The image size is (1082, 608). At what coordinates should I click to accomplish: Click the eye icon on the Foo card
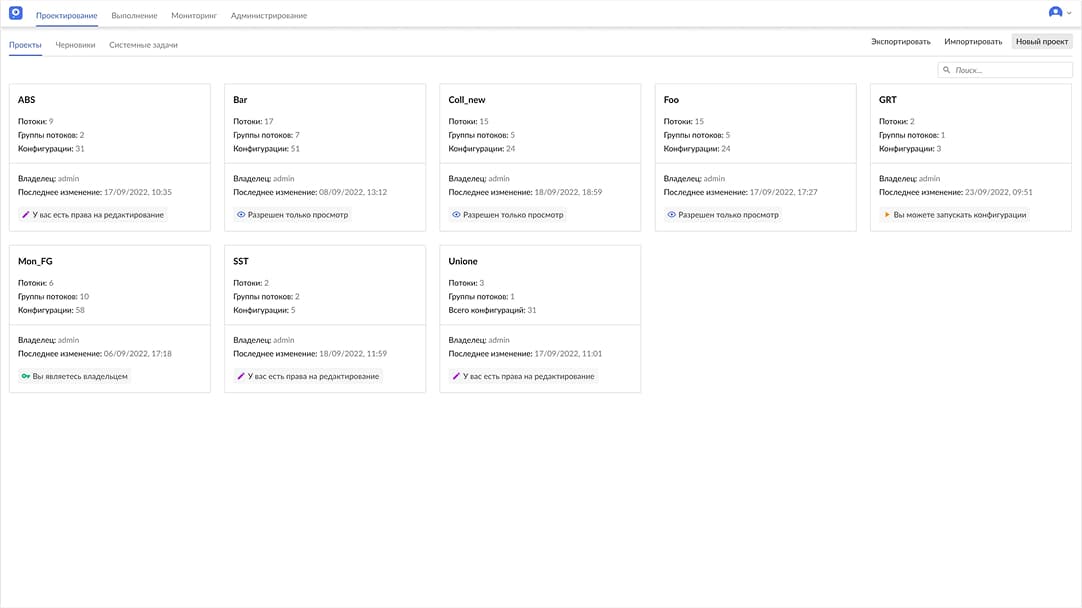click(670, 213)
